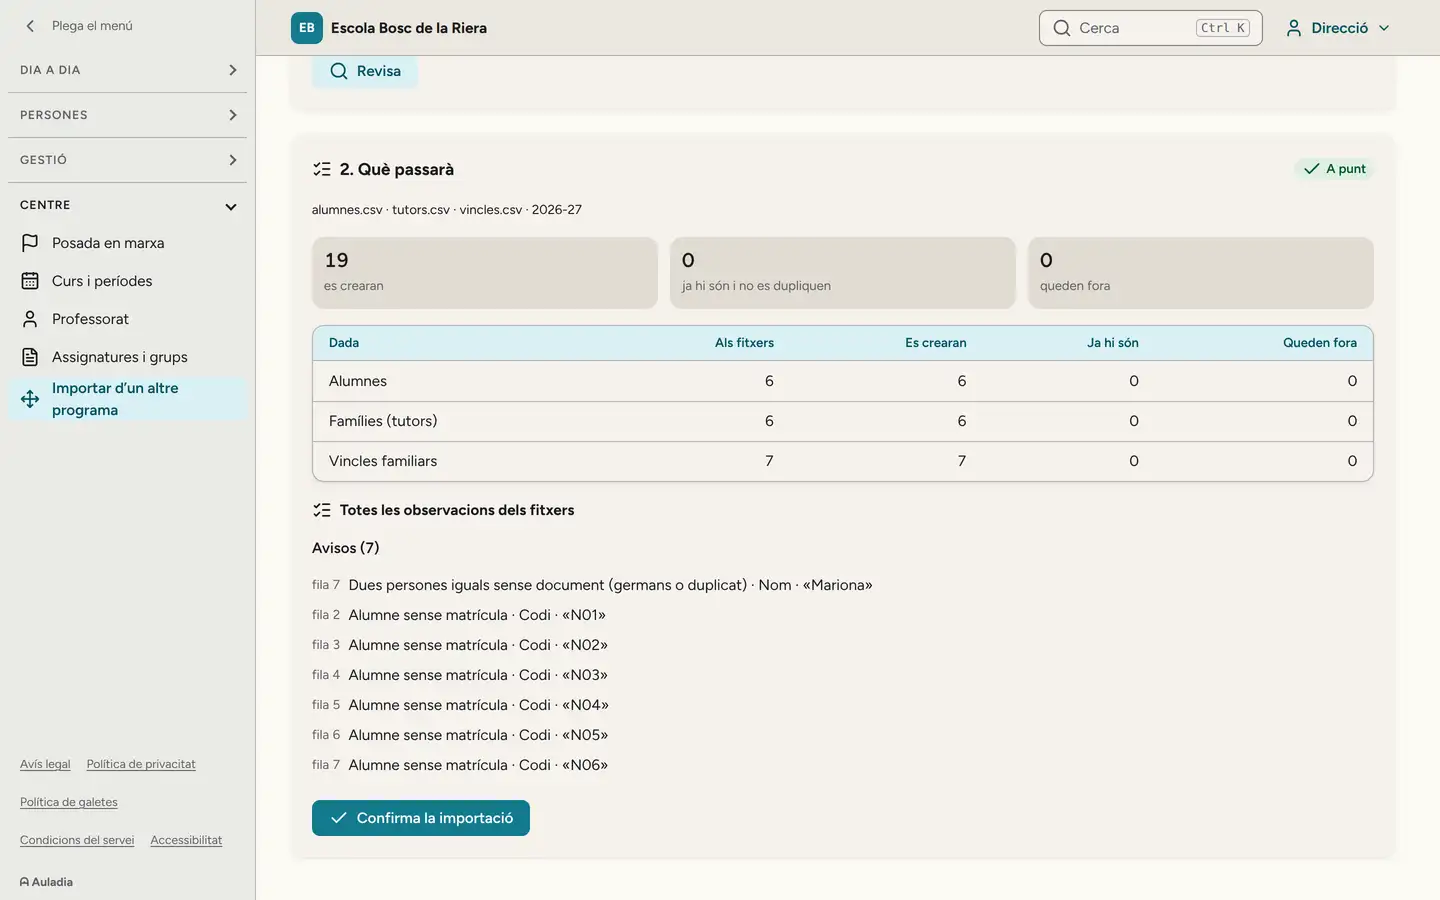Click the EB school logo badge
Image resolution: width=1440 pixels, height=900 pixels.
307,28
